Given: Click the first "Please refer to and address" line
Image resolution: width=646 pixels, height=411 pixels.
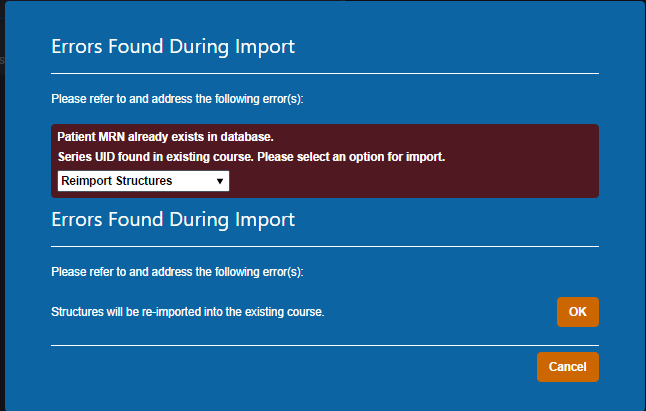Looking at the screenshot, I should point(177,99).
